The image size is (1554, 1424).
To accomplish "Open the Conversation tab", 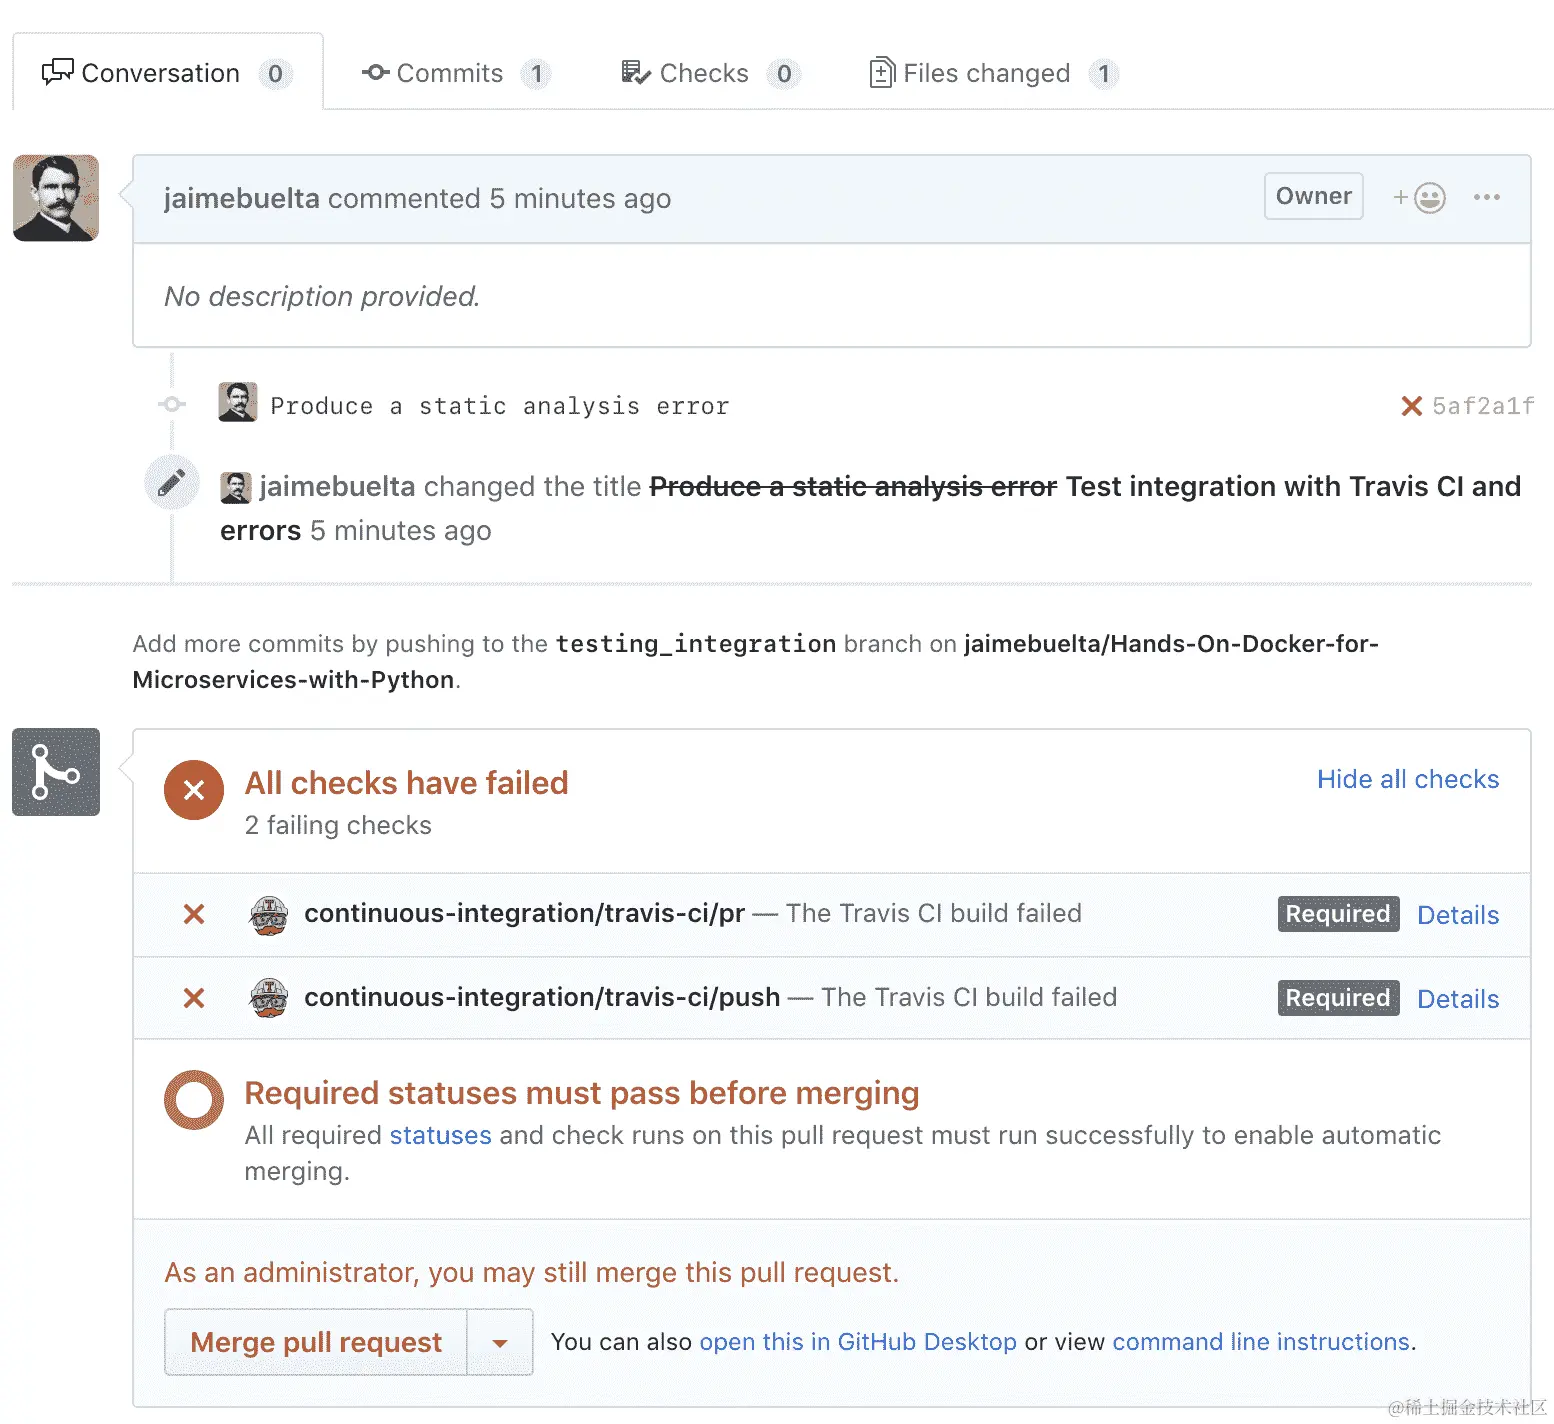I will point(167,73).
